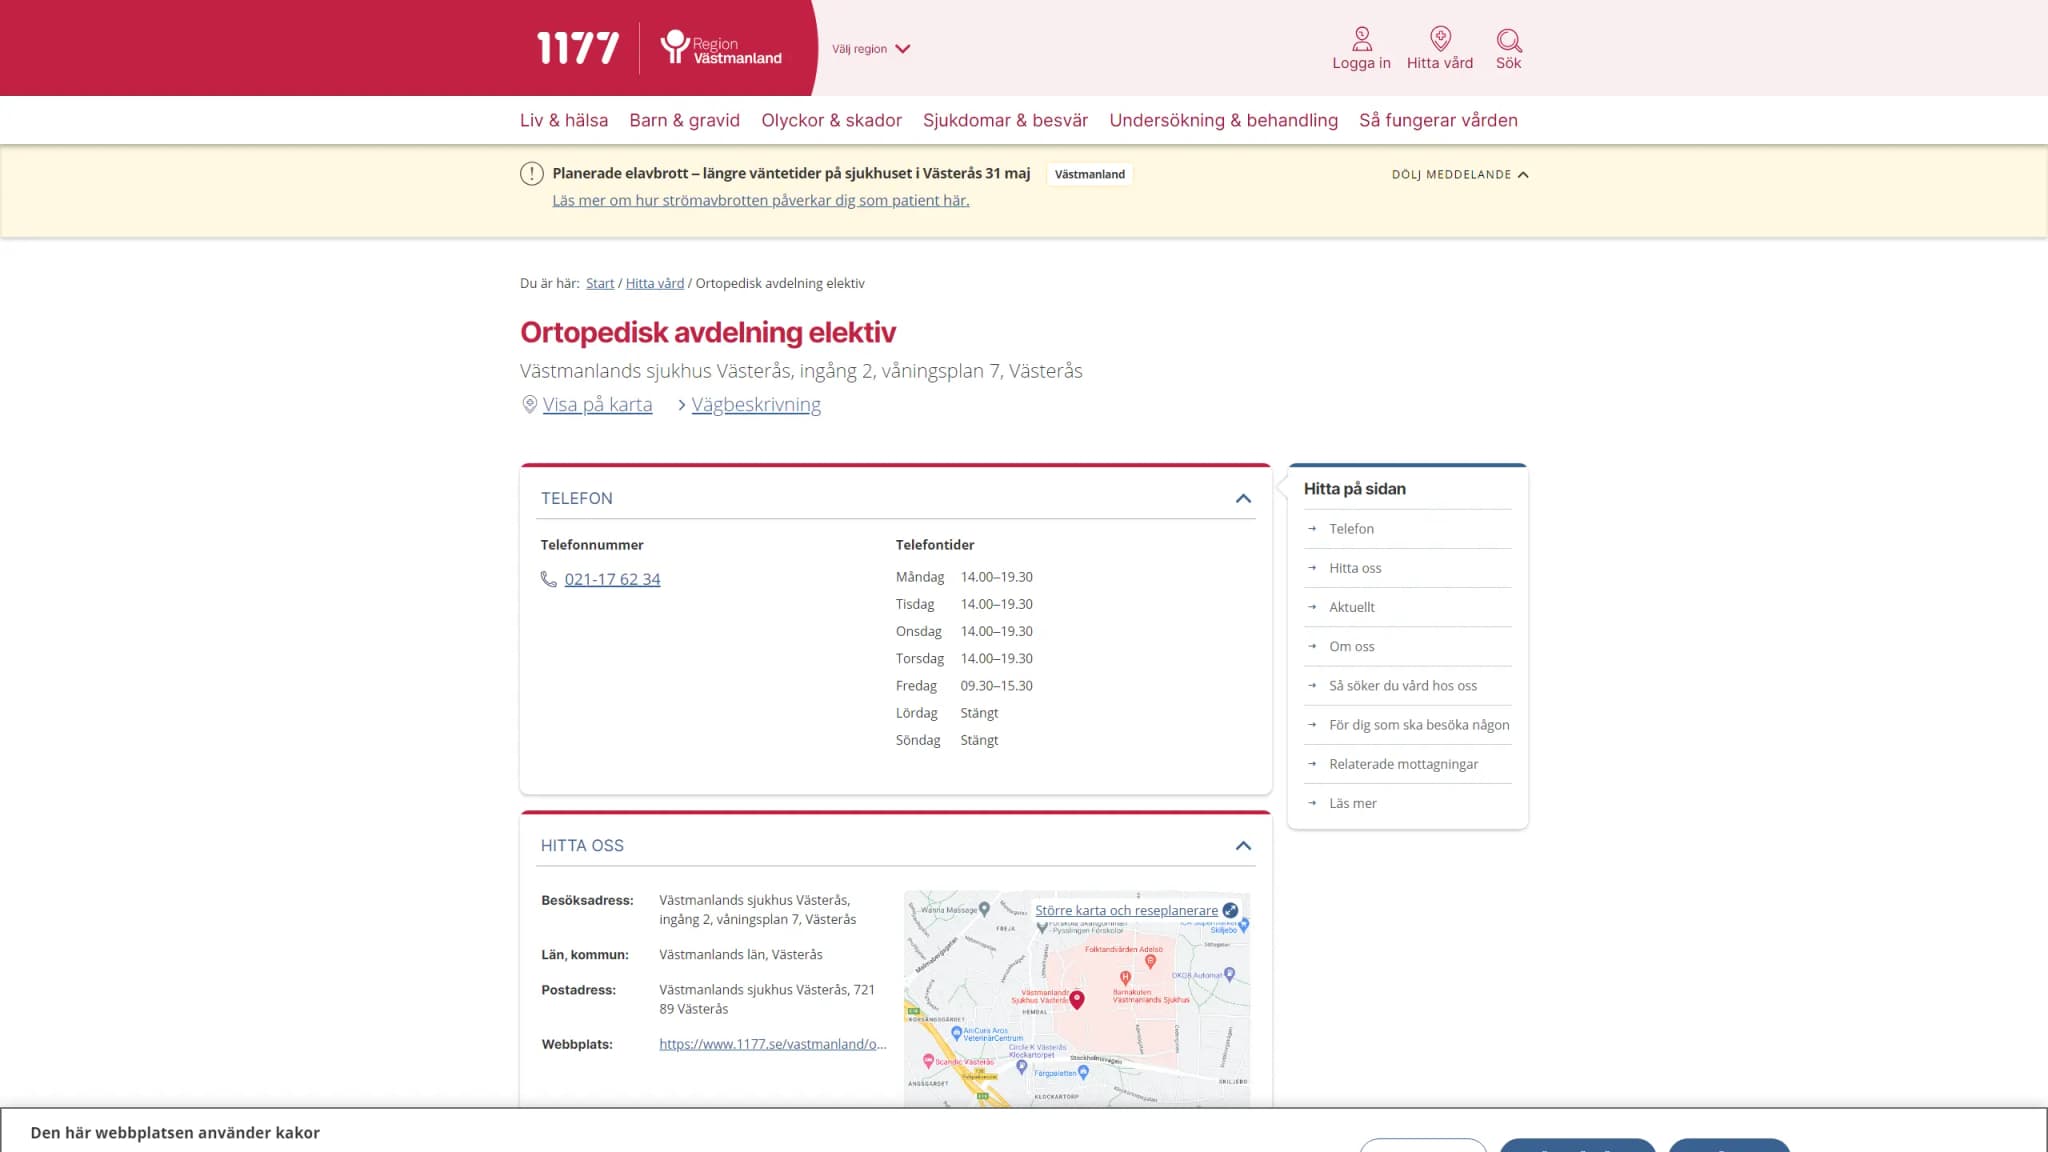
Task: Jump to För dig som ska besöka någon
Action: pyautogui.click(x=1419, y=725)
